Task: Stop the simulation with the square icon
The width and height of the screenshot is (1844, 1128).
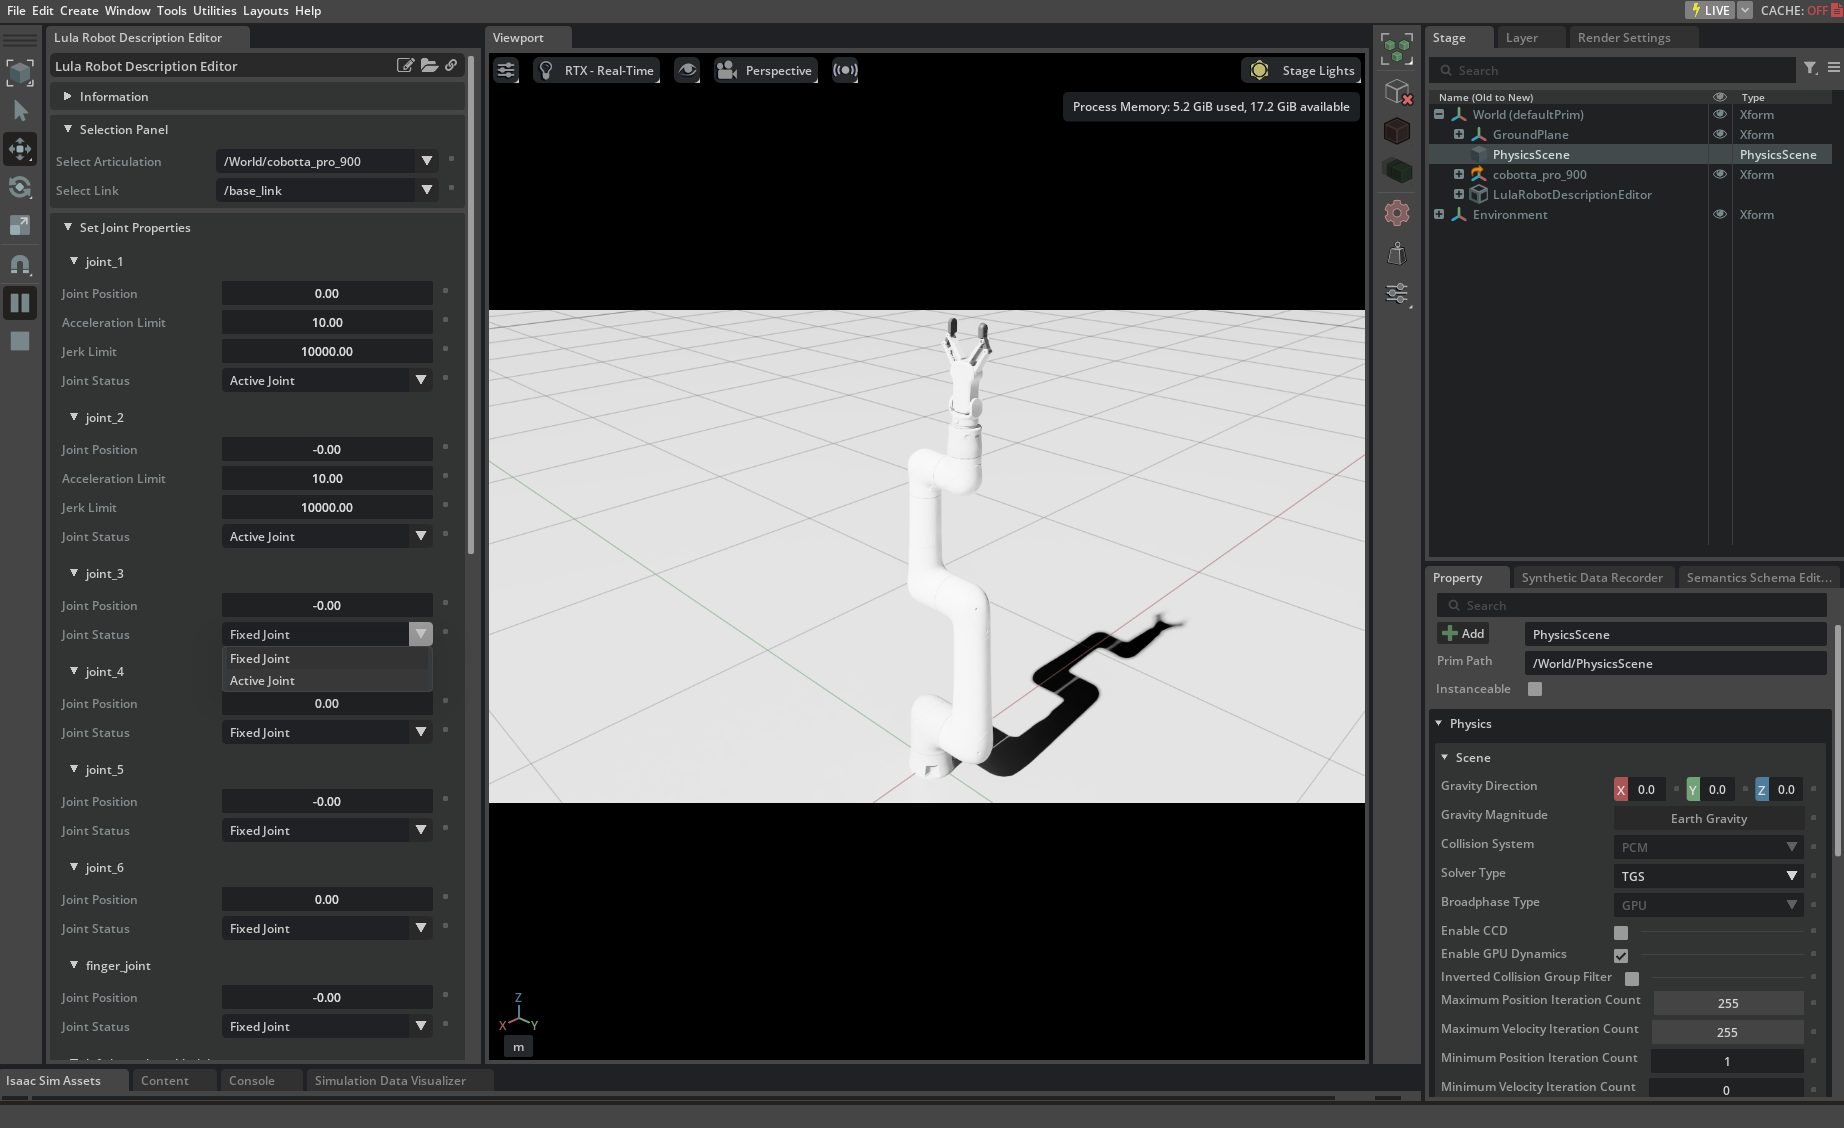Action: tap(20, 341)
